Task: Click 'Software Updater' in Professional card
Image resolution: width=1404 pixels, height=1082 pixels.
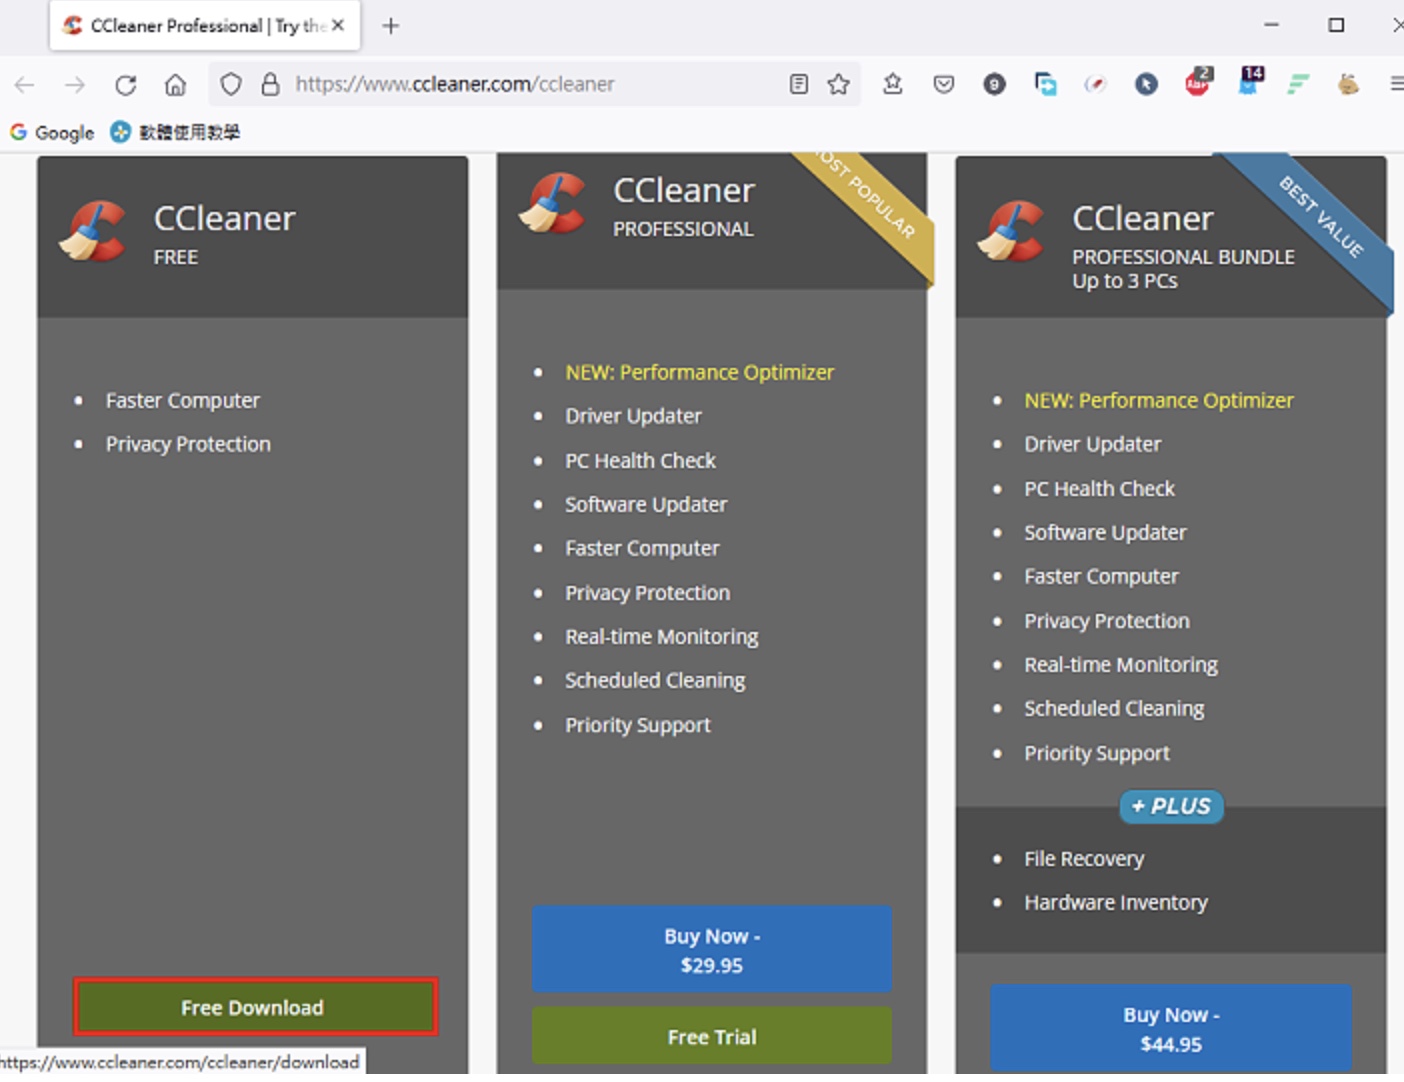Action: coord(646,505)
